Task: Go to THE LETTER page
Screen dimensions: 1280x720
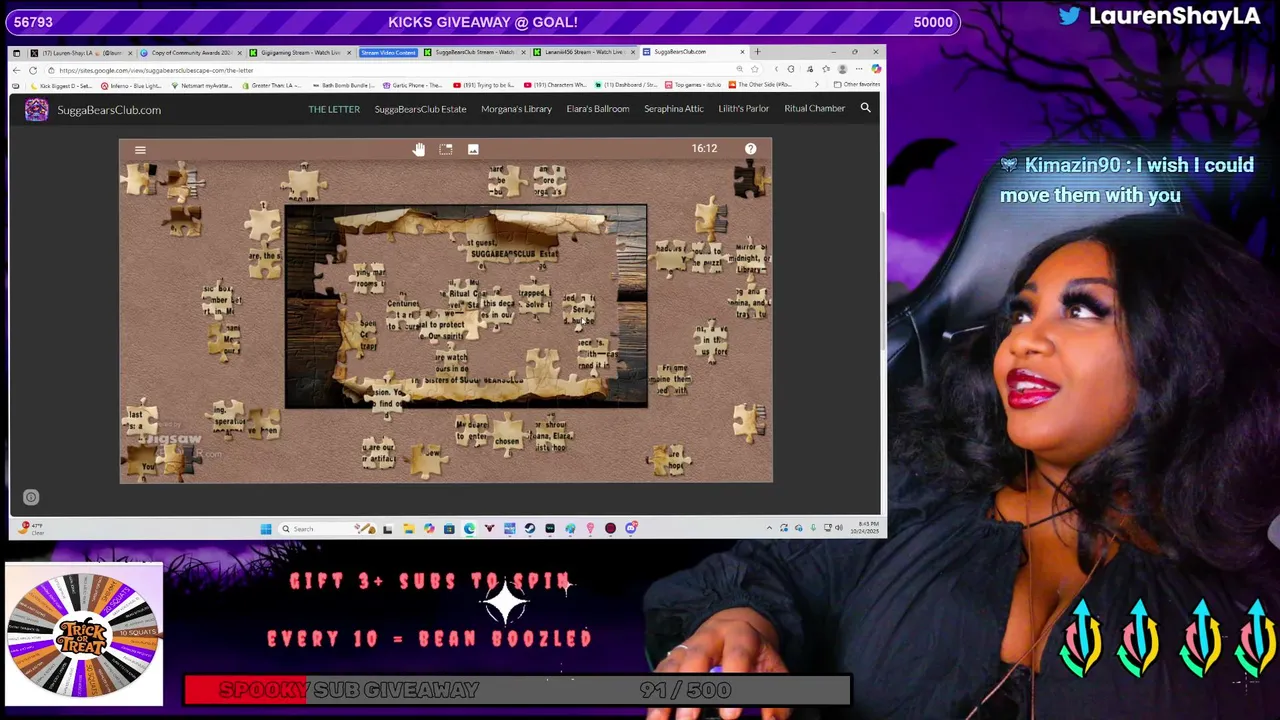Action: (334, 109)
